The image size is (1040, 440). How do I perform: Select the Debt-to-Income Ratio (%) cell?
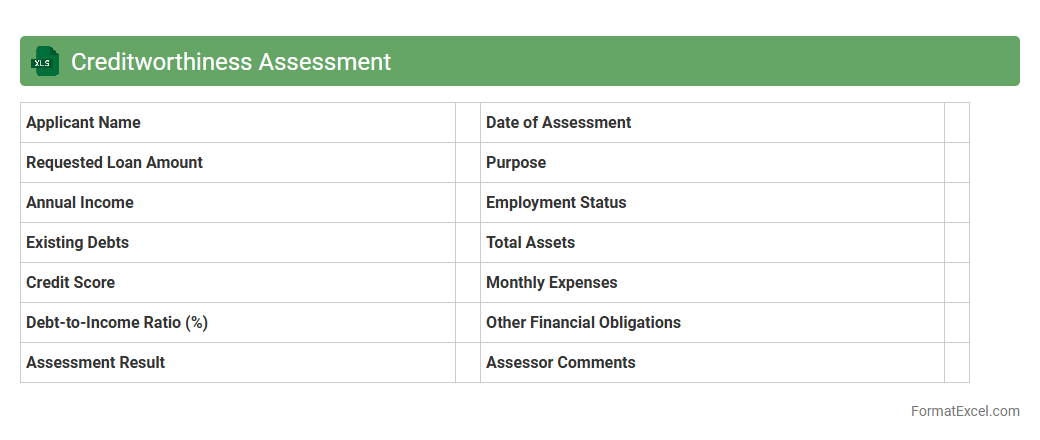click(117, 323)
